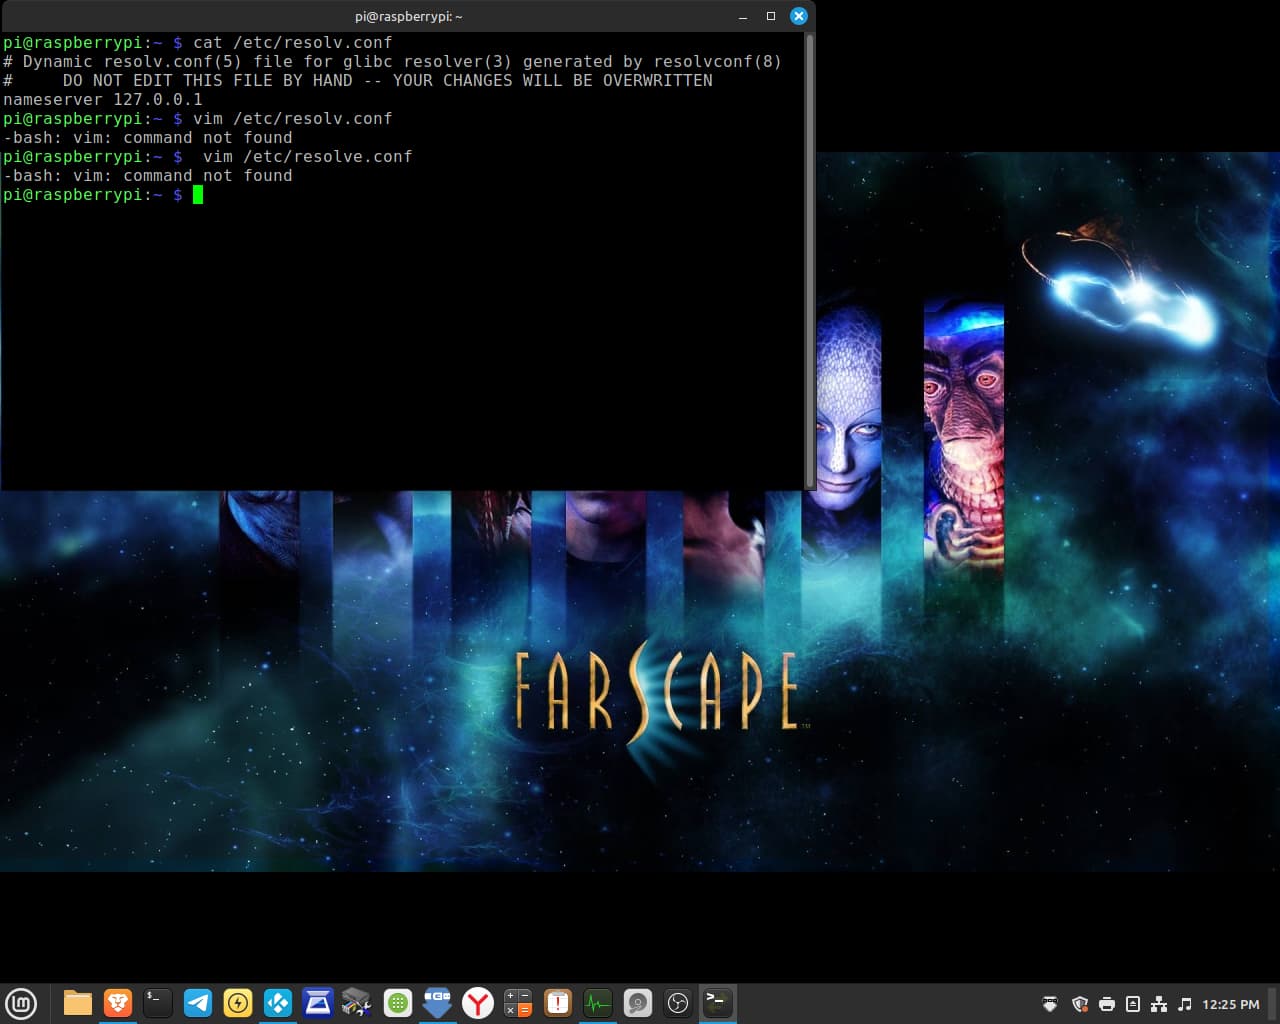Launch Kodi media center icon
This screenshot has width=1280, height=1024.
[x=278, y=1003]
